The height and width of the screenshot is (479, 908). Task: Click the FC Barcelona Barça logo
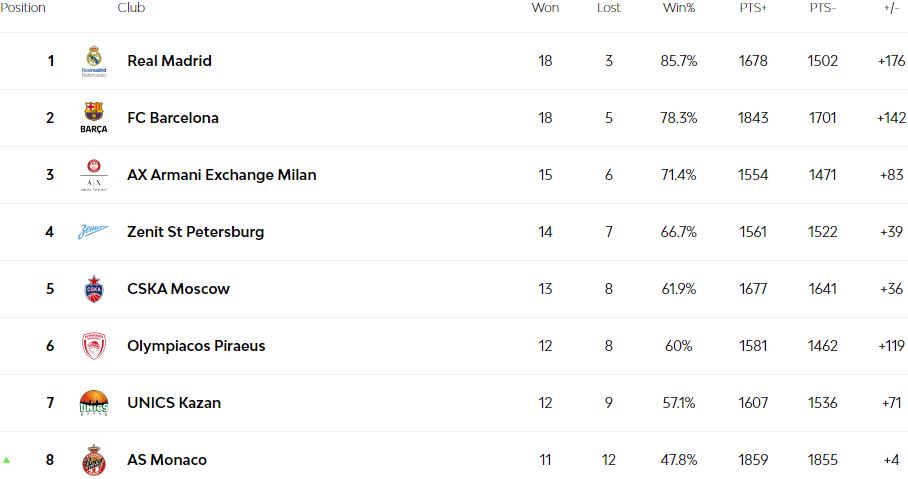(94, 118)
